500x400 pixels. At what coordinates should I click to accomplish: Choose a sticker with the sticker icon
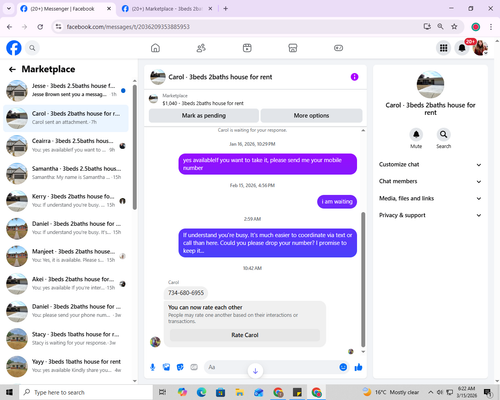pos(180,367)
